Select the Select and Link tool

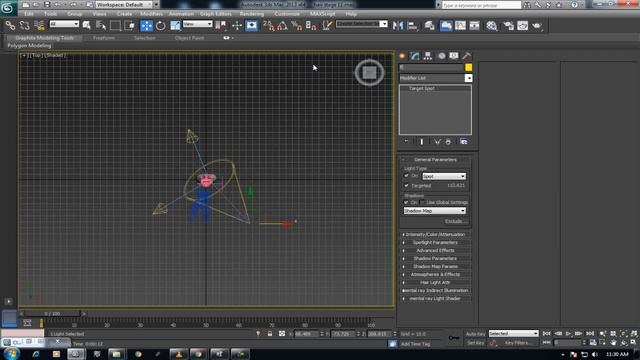point(10,26)
